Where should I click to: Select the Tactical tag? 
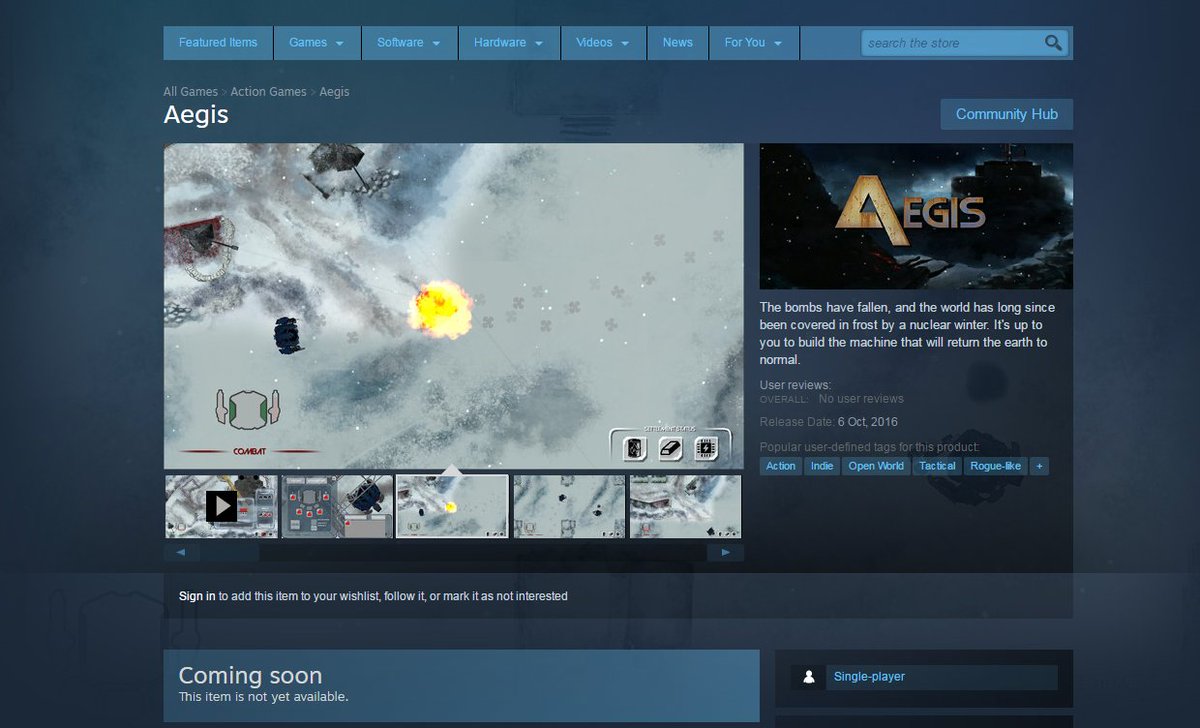[x=938, y=466]
